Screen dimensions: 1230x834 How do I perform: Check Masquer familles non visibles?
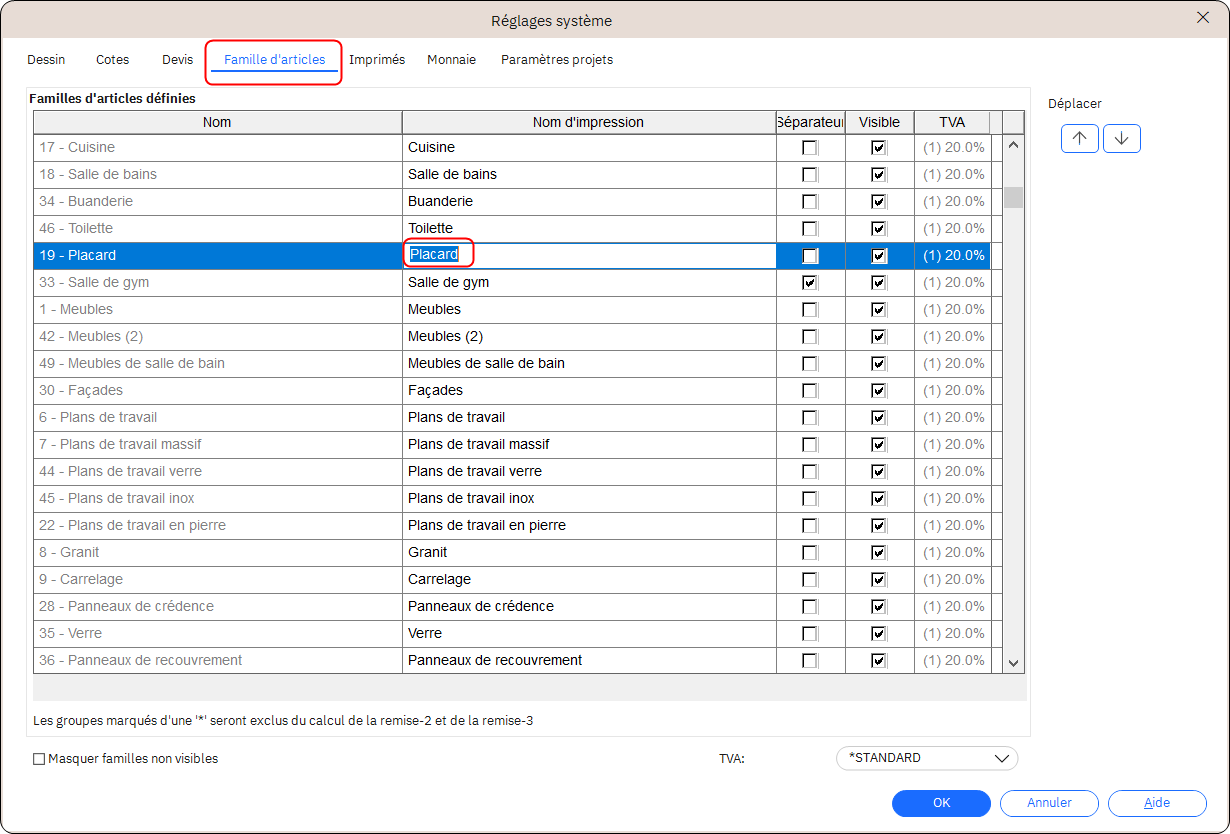click(40, 759)
